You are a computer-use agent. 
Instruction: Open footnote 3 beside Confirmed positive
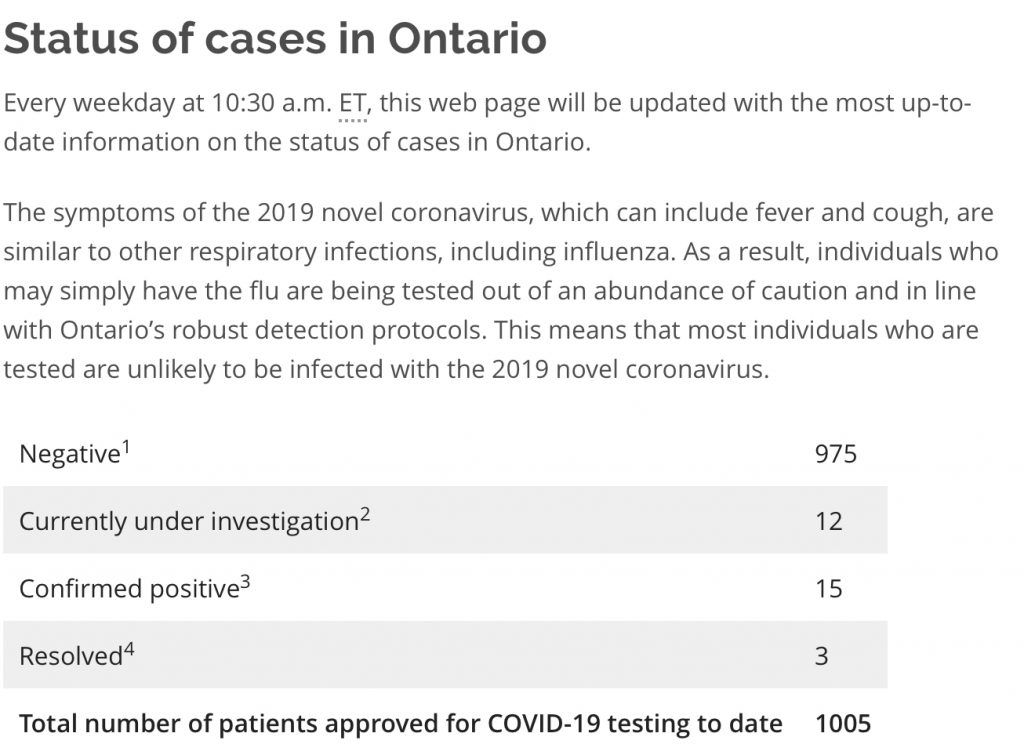245,581
